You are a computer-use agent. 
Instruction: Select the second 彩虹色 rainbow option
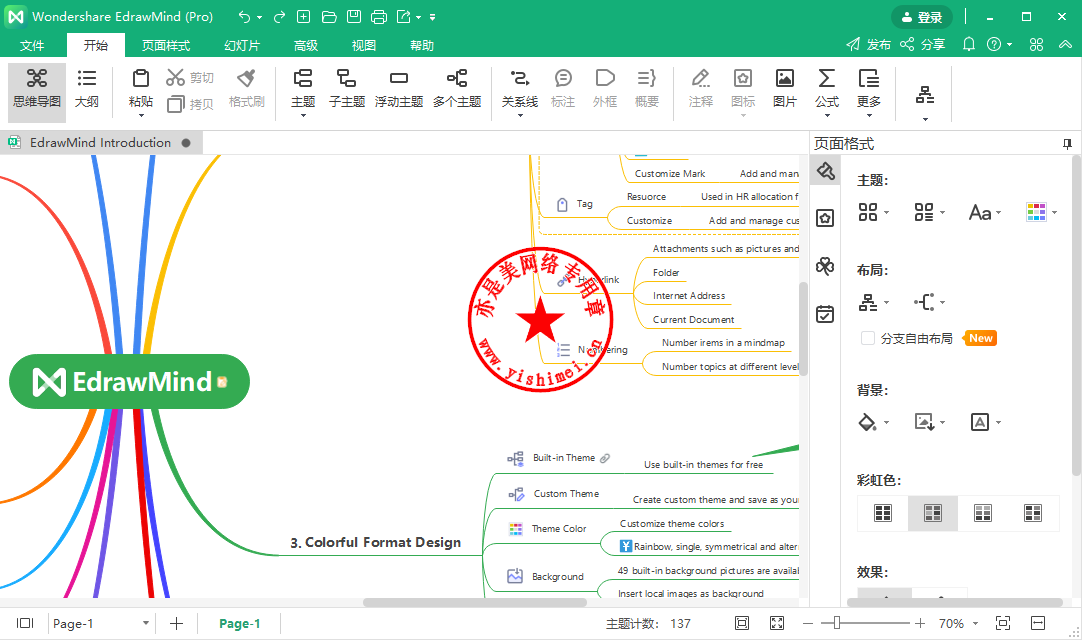(x=933, y=513)
